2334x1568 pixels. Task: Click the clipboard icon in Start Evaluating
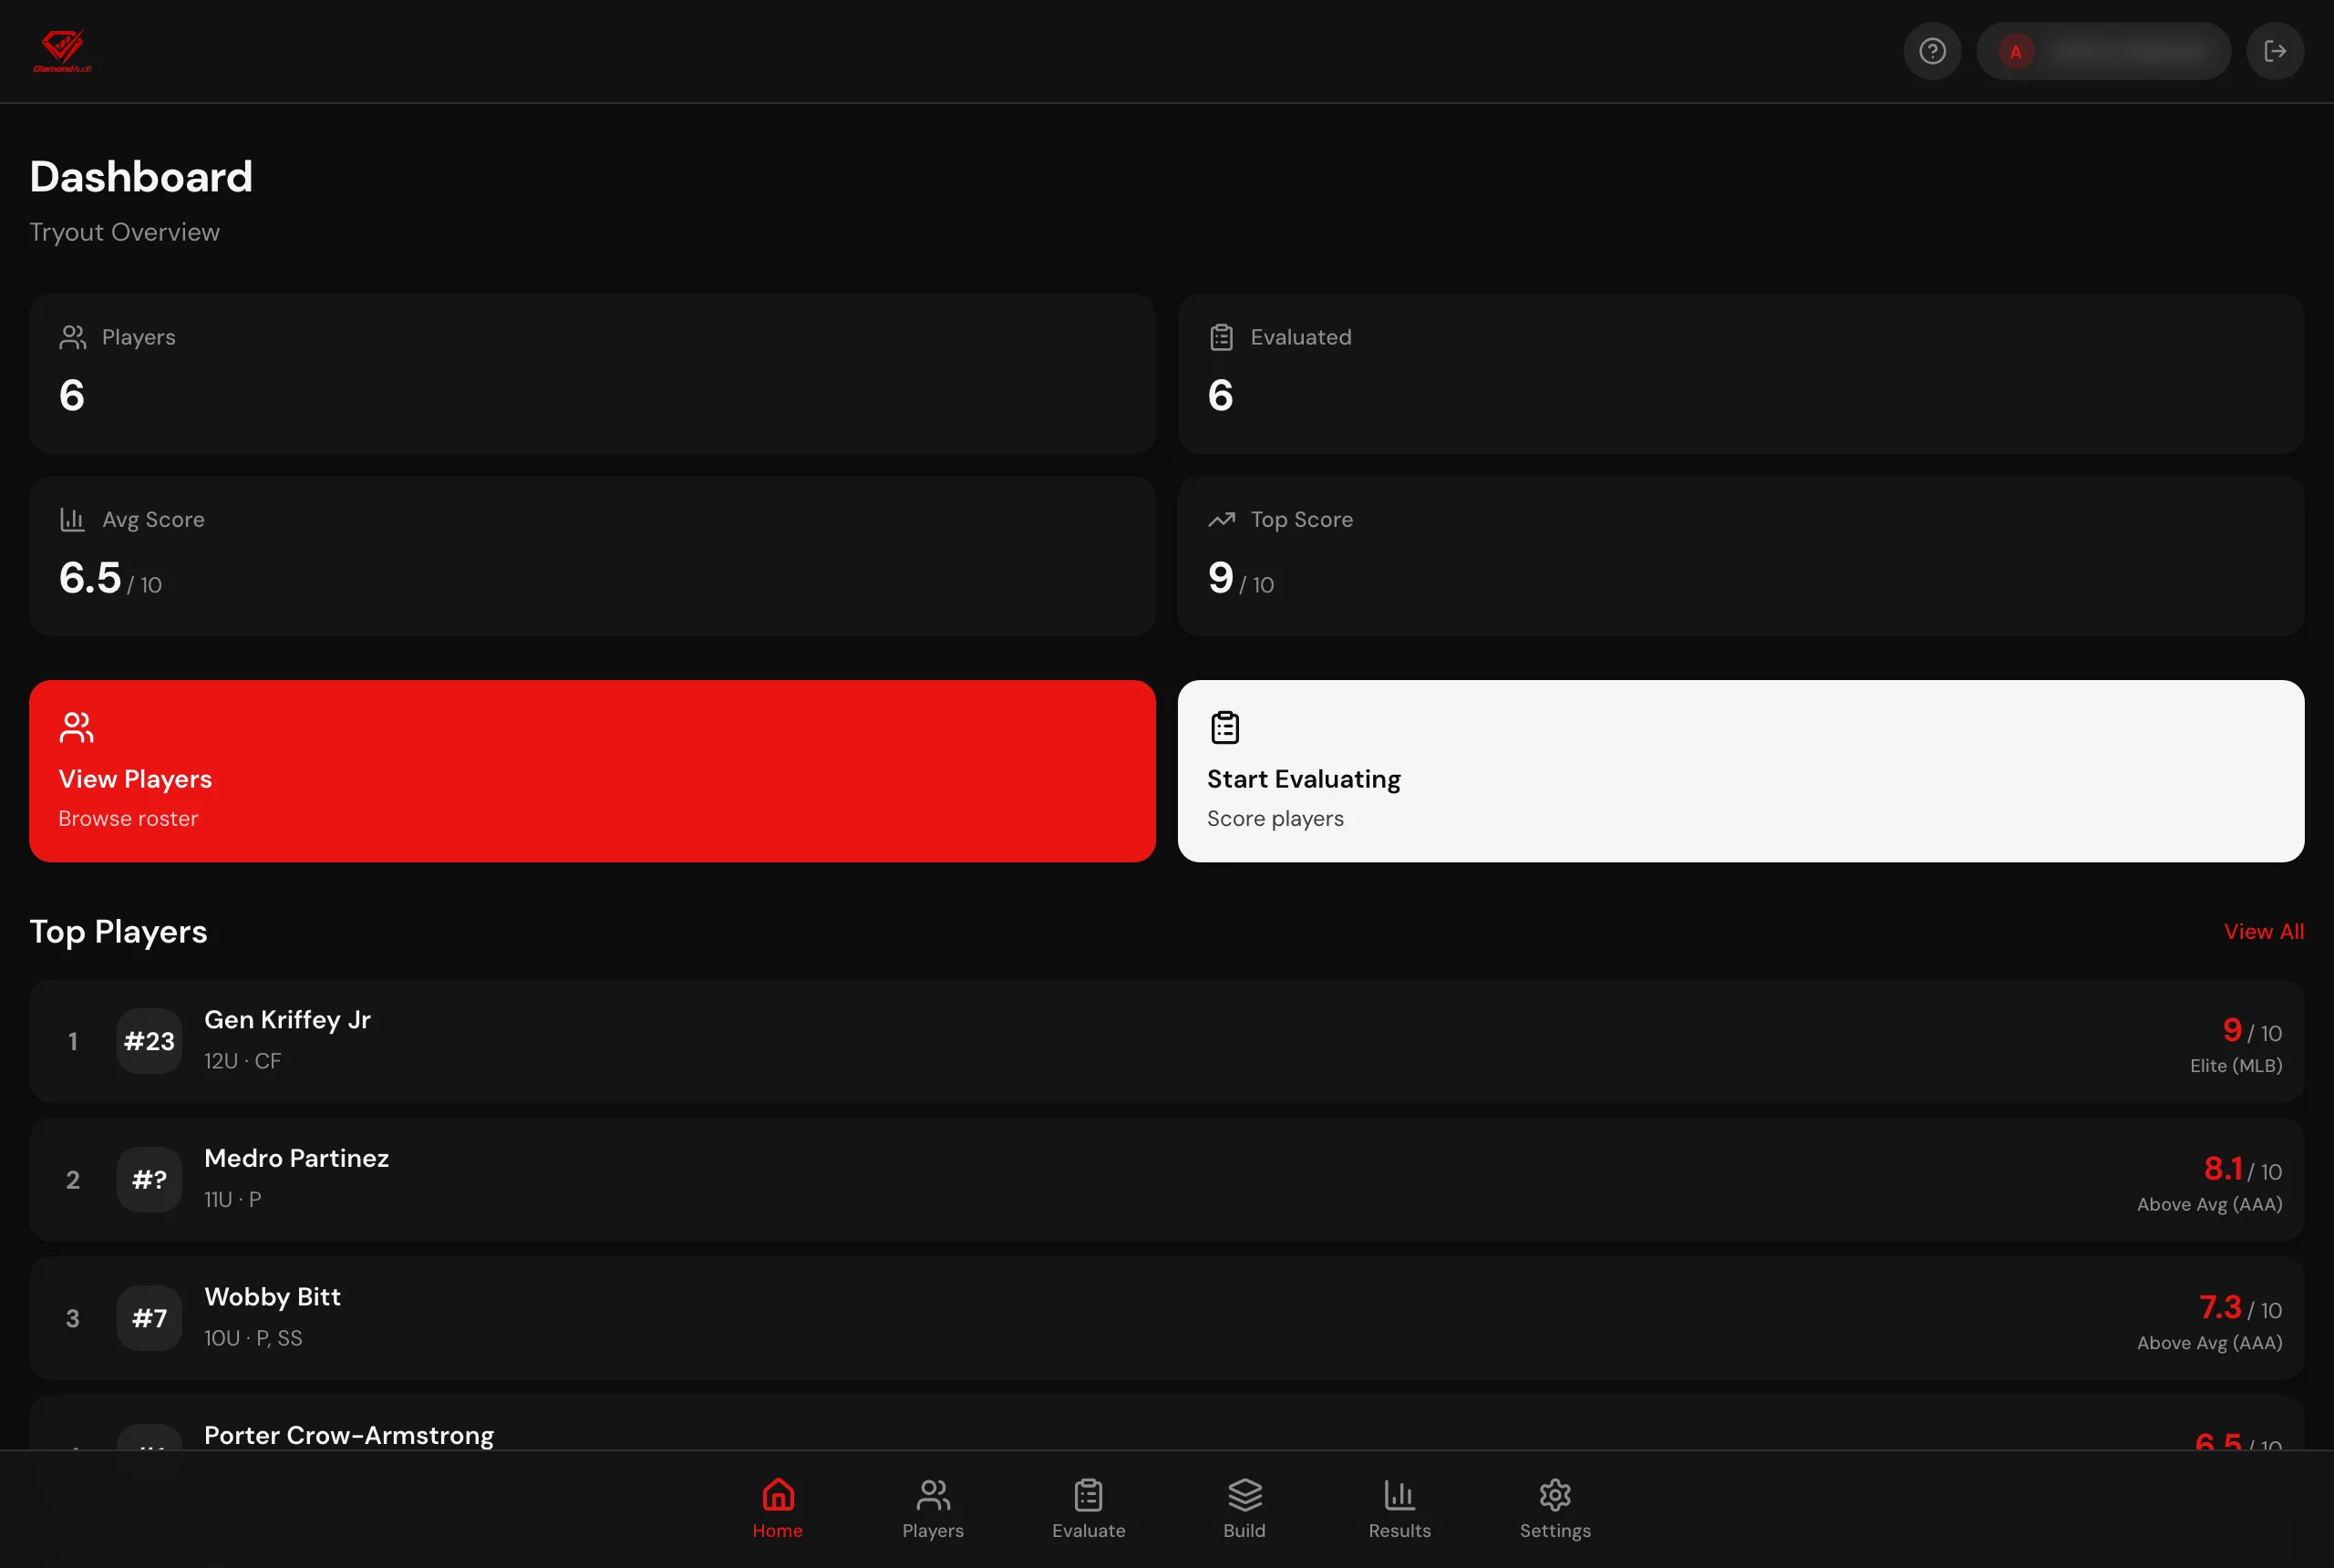pyautogui.click(x=1225, y=727)
